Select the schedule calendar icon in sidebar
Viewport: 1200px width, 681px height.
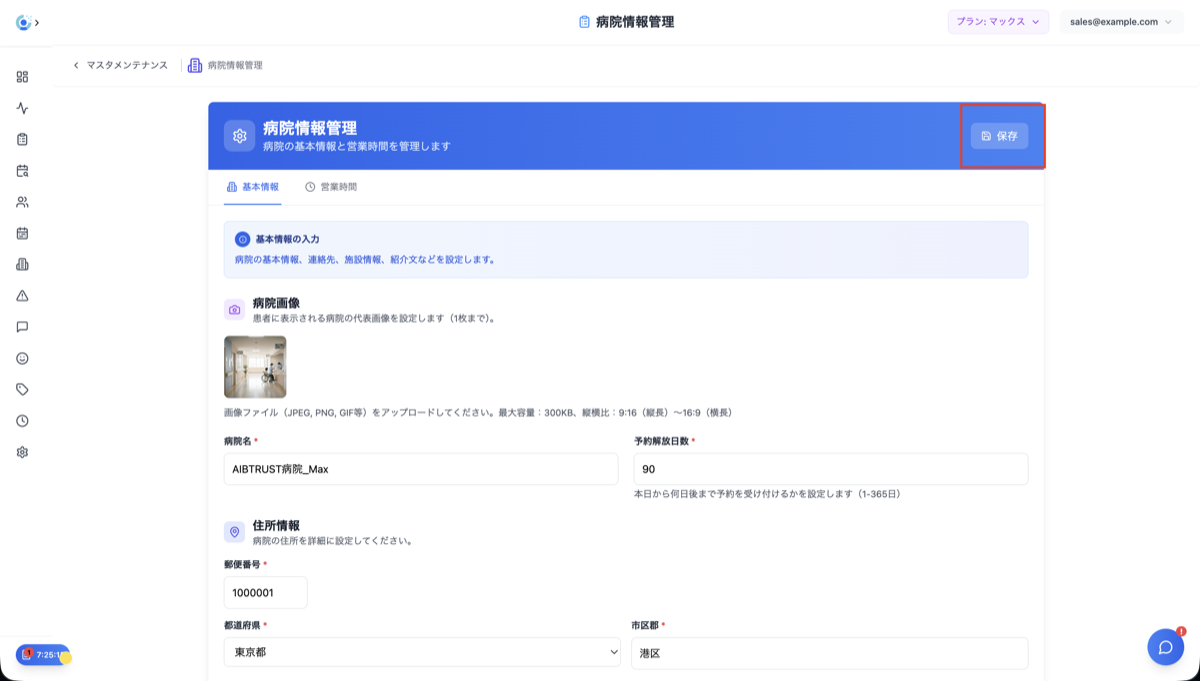[x=22, y=233]
